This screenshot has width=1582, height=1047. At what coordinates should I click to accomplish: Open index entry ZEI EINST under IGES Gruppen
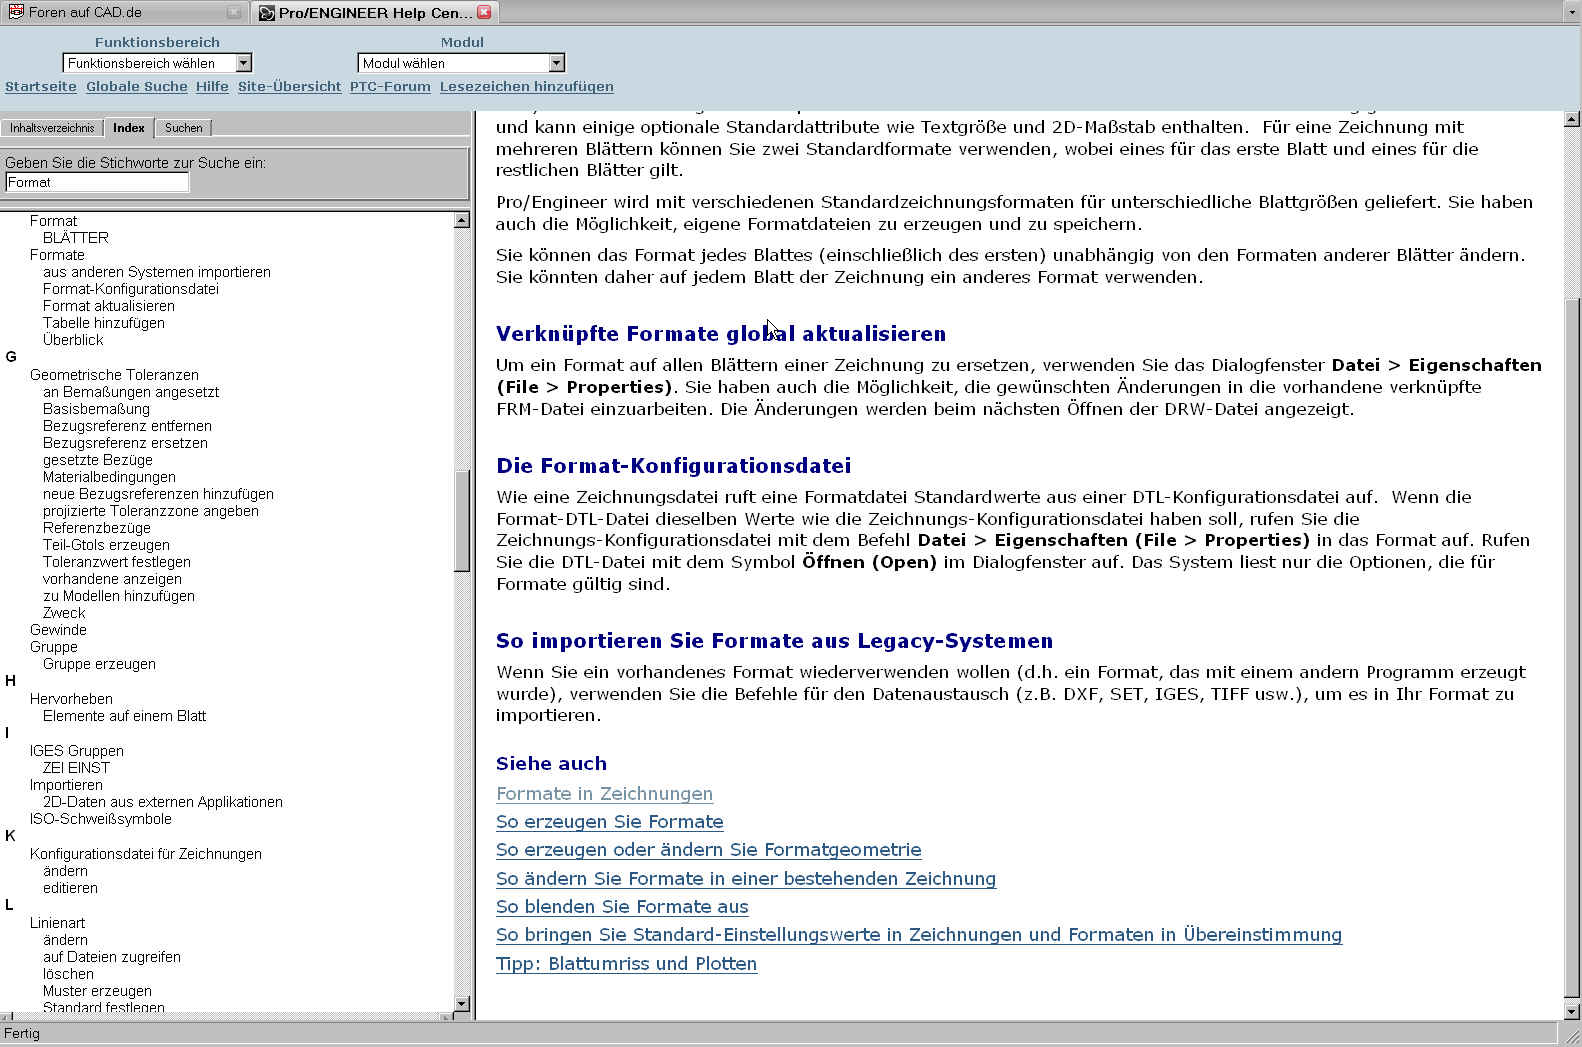click(76, 768)
